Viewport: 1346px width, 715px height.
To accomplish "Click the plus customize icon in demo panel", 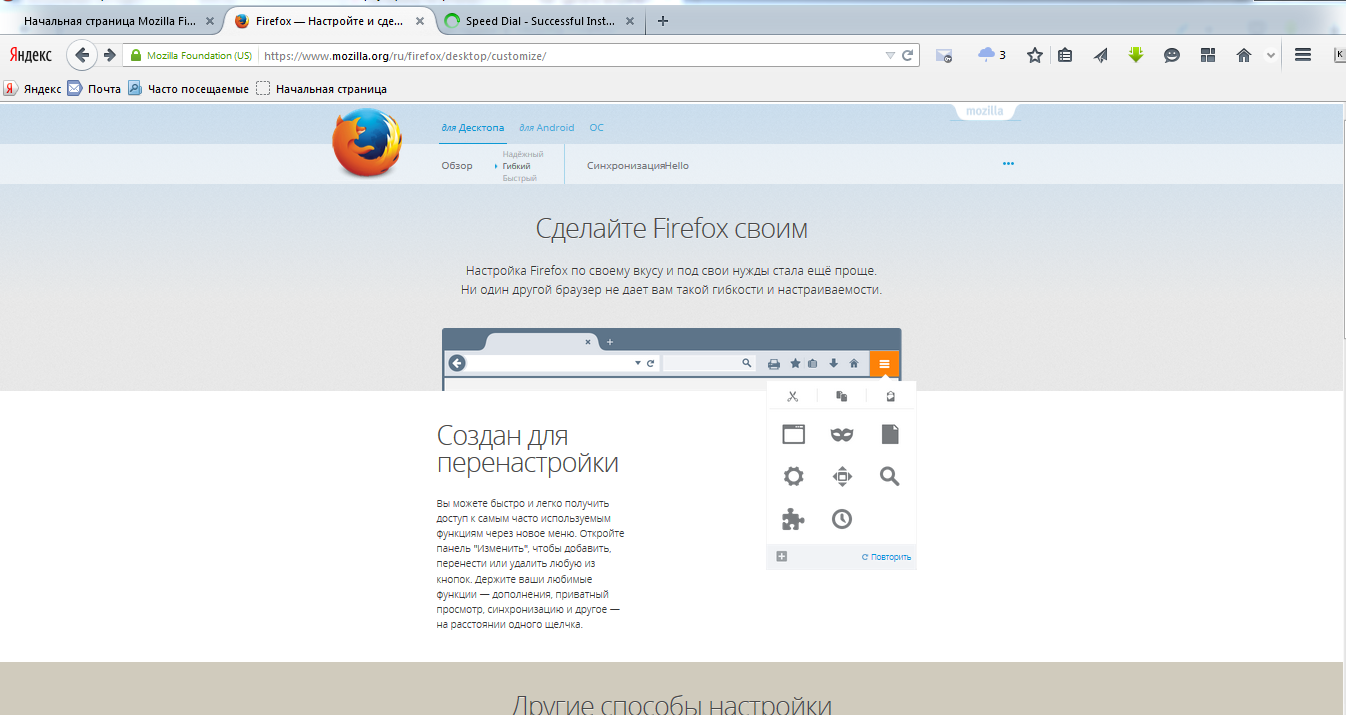I will (782, 556).
